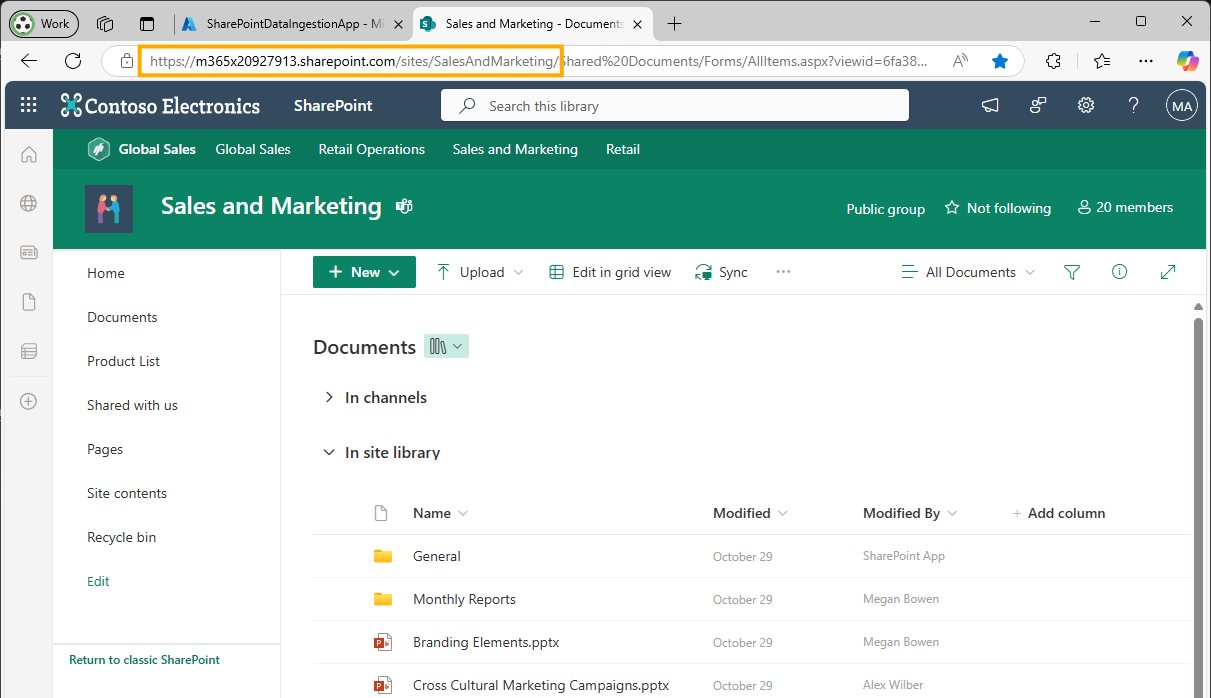Open the Global Sales navigation item
The width and height of the screenshot is (1211, 698).
[252, 149]
